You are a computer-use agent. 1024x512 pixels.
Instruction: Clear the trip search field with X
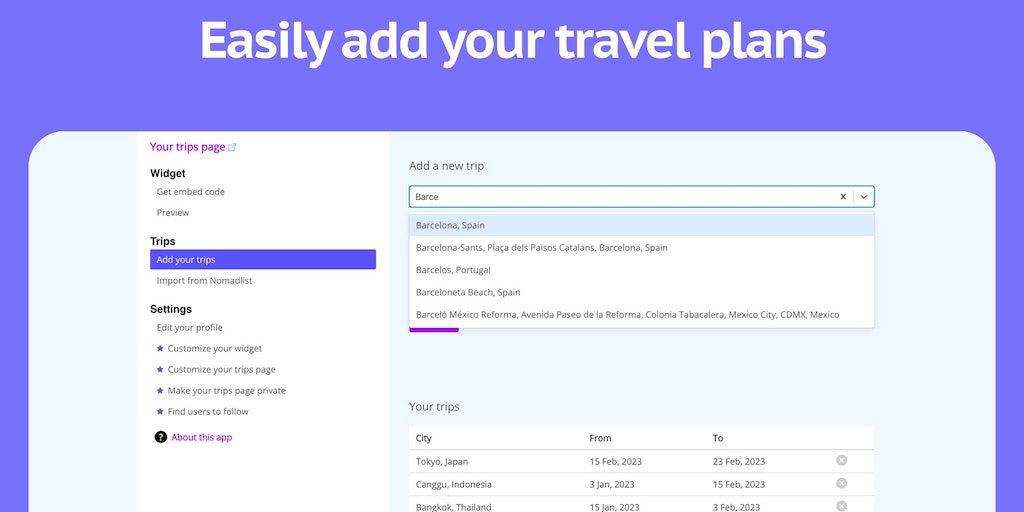(x=843, y=197)
